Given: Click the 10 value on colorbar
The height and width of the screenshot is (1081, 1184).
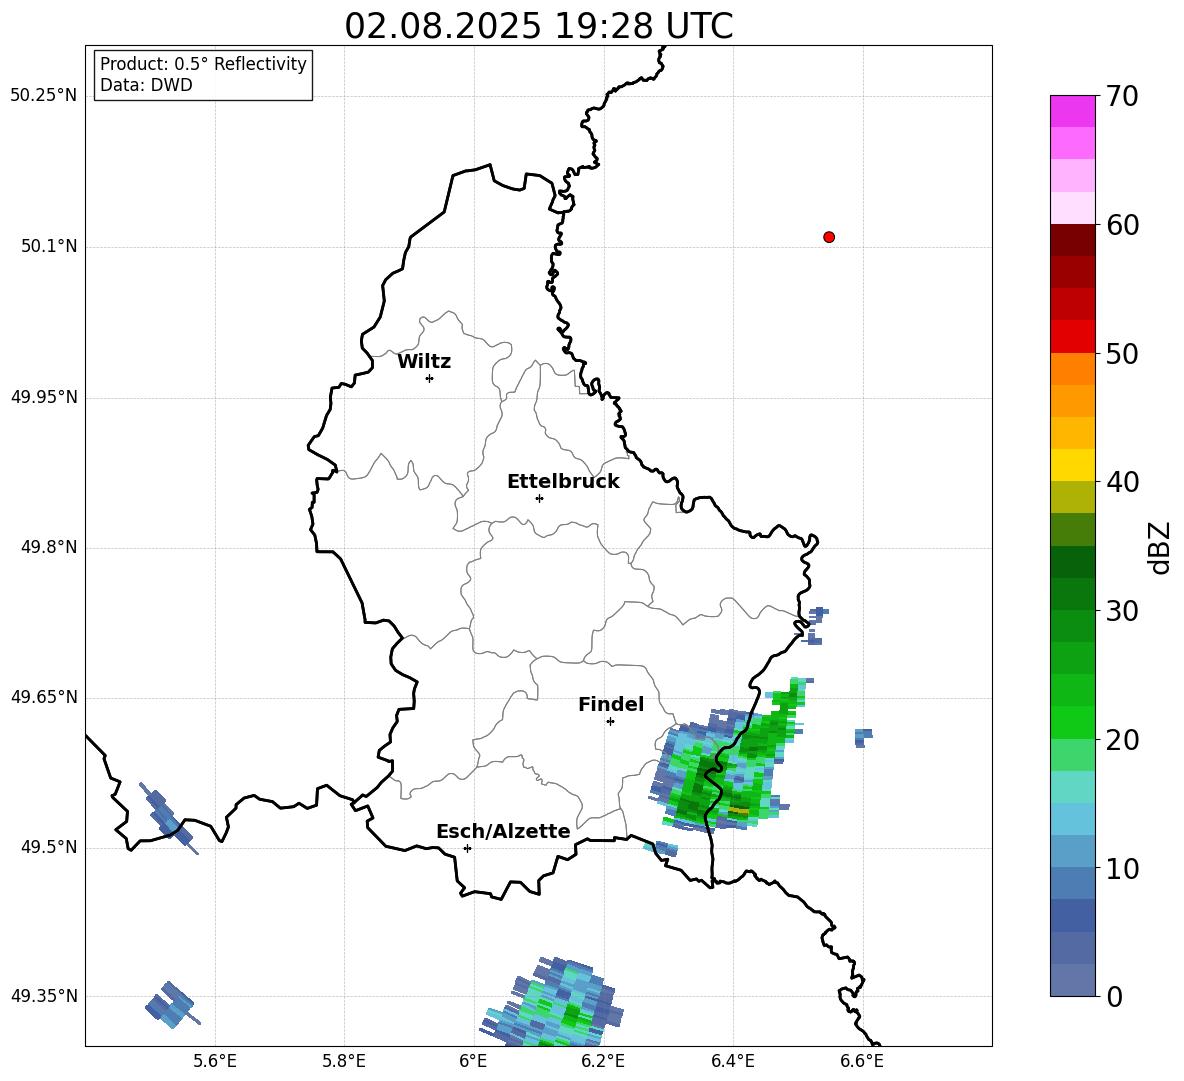Looking at the screenshot, I should [1122, 868].
